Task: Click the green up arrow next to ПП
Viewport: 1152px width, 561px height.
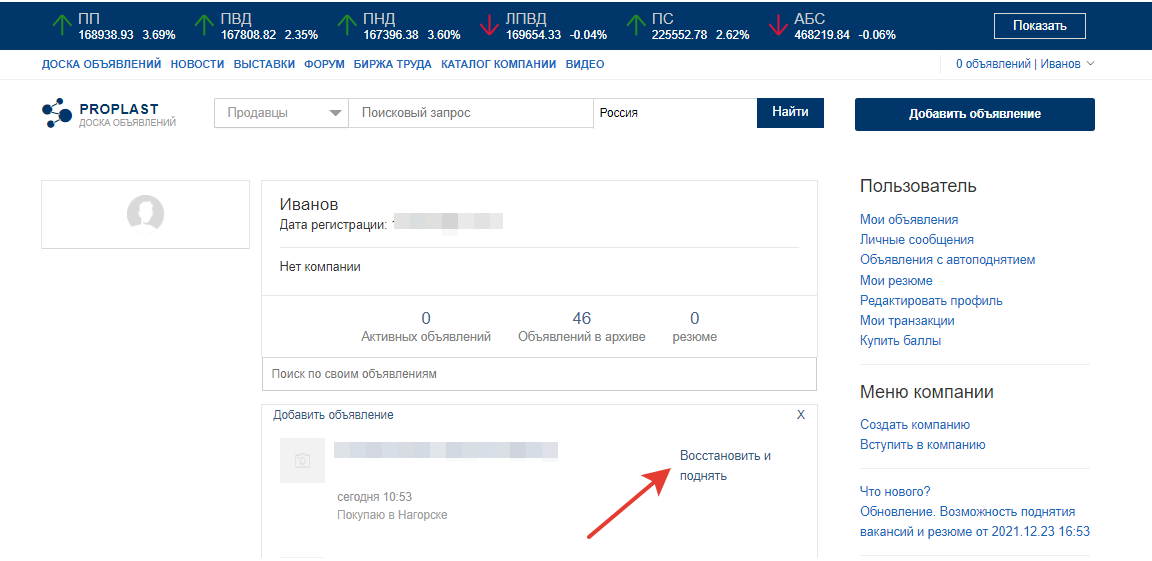Action: coord(62,25)
